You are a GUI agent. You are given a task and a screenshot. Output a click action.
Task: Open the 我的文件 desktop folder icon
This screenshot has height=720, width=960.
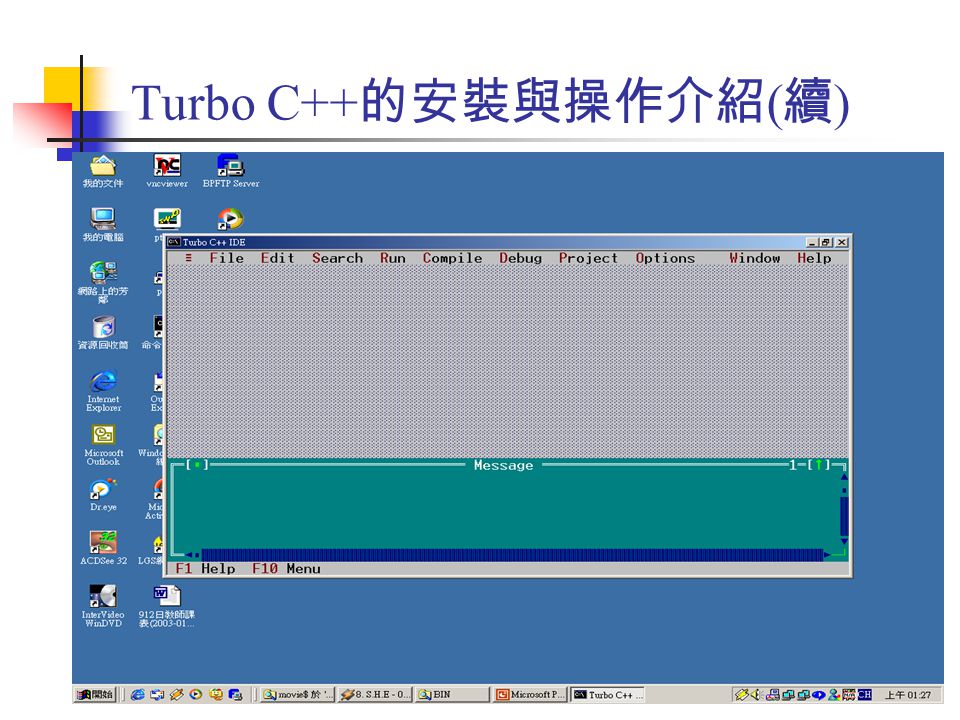(x=103, y=171)
